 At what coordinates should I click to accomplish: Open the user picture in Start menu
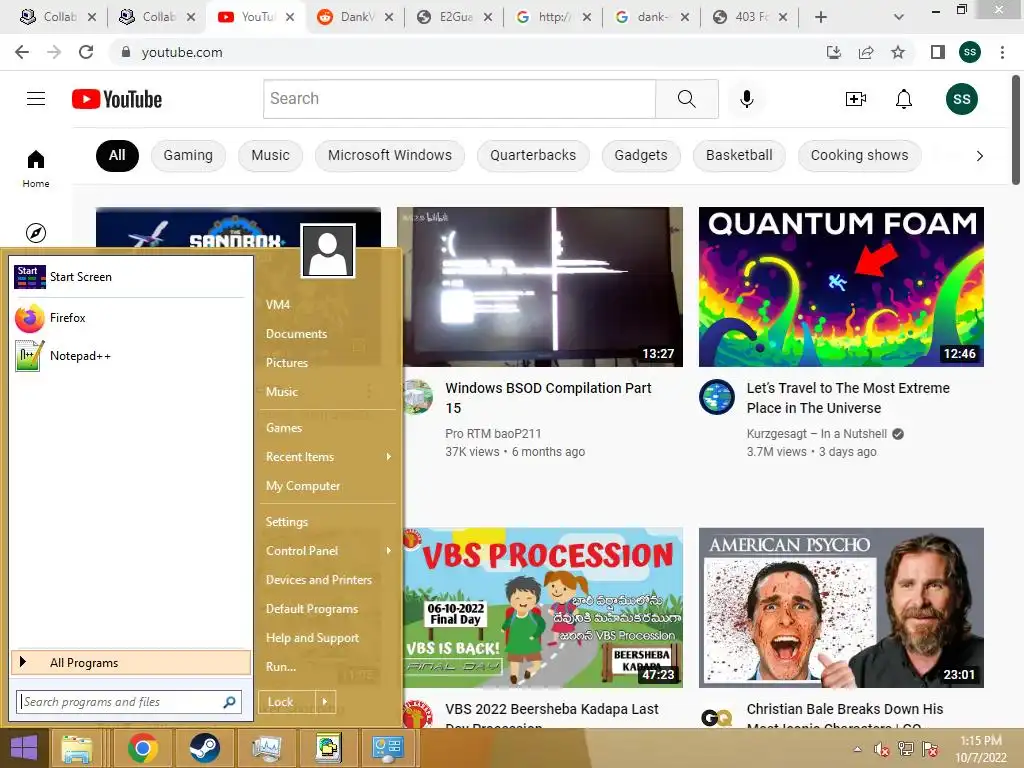tap(328, 251)
